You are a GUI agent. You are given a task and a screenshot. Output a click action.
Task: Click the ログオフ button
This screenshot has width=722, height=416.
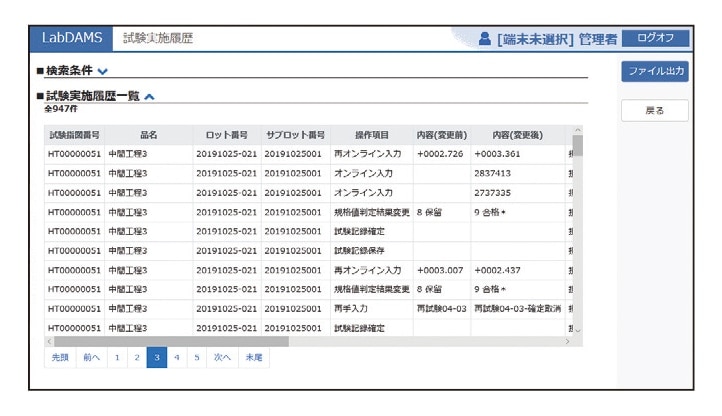655,38
